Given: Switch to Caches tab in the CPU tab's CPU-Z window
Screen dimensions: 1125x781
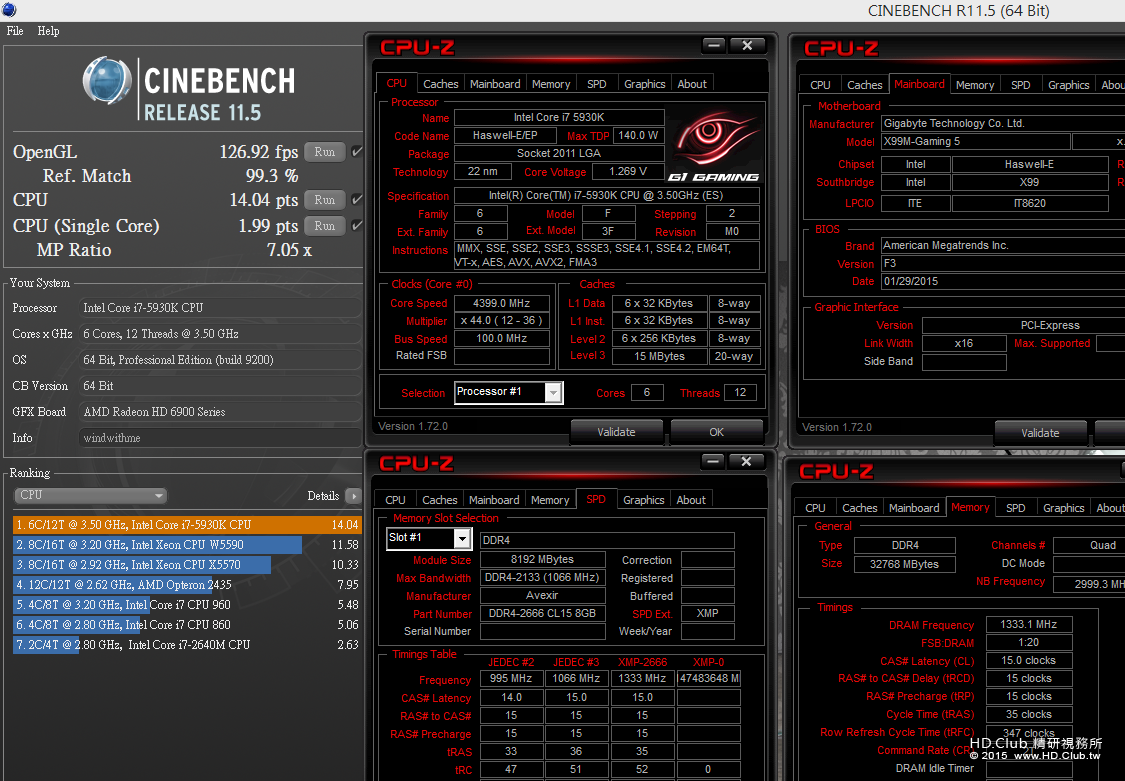Looking at the screenshot, I should 441,84.
